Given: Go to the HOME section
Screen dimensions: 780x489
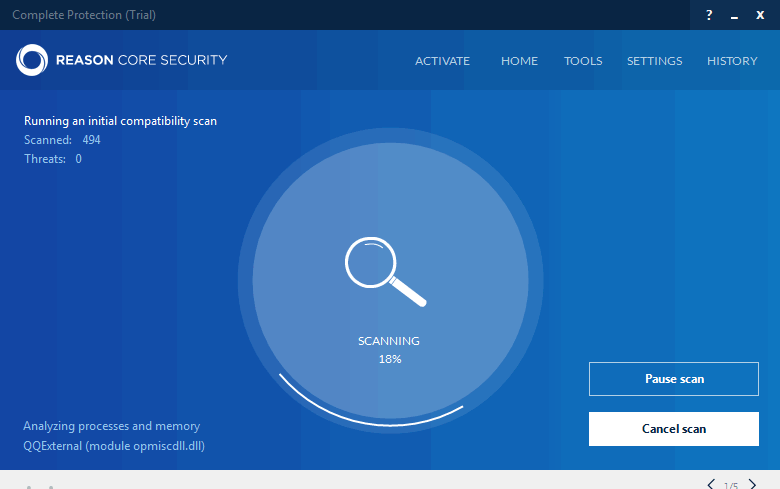Looking at the screenshot, I should pyautogui.click(x=519, y=61).
